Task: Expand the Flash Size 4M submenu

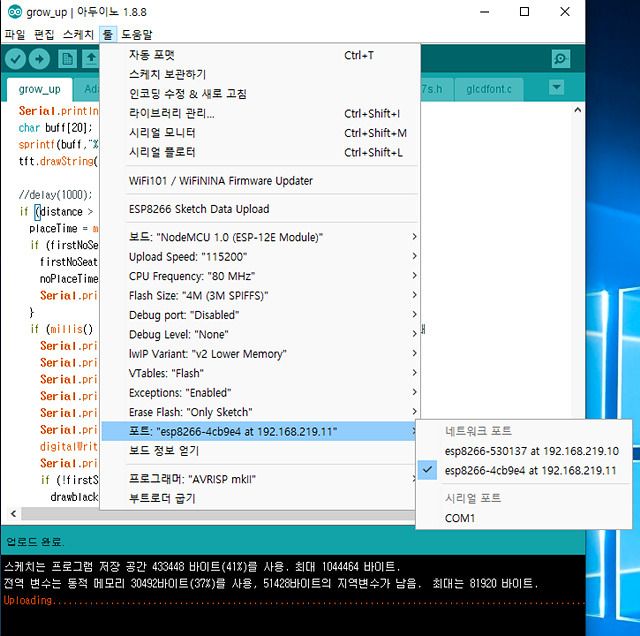Action: [260, 295]
